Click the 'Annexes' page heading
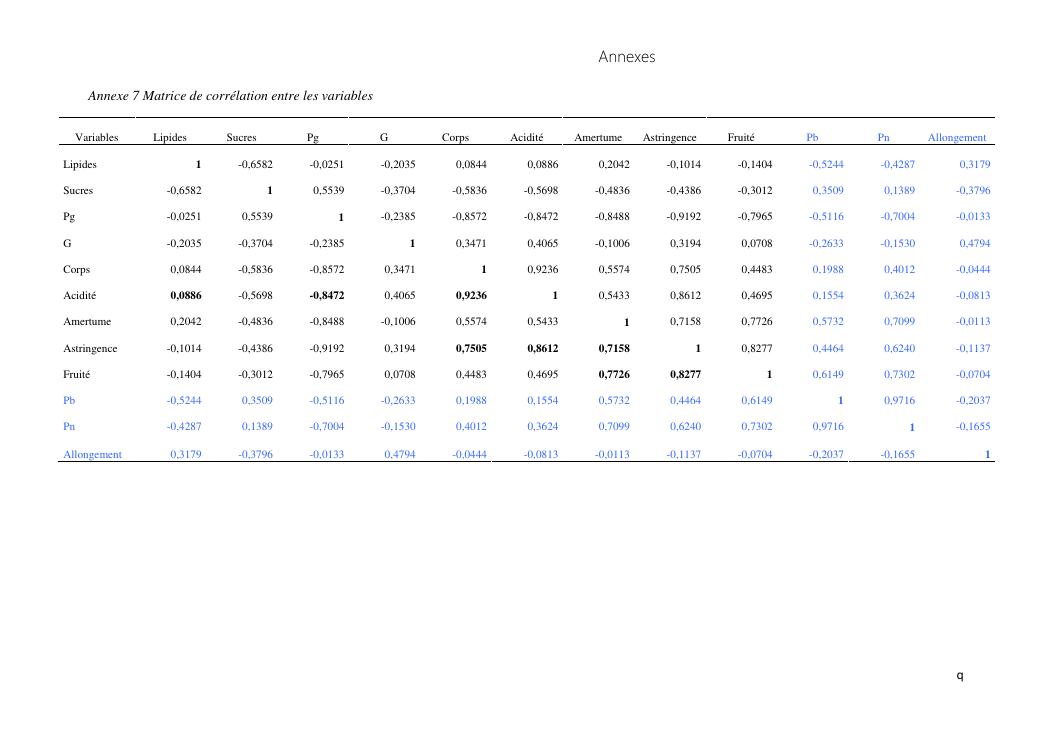This screenshot has height=745, width=1053. [x=626, y=57]
